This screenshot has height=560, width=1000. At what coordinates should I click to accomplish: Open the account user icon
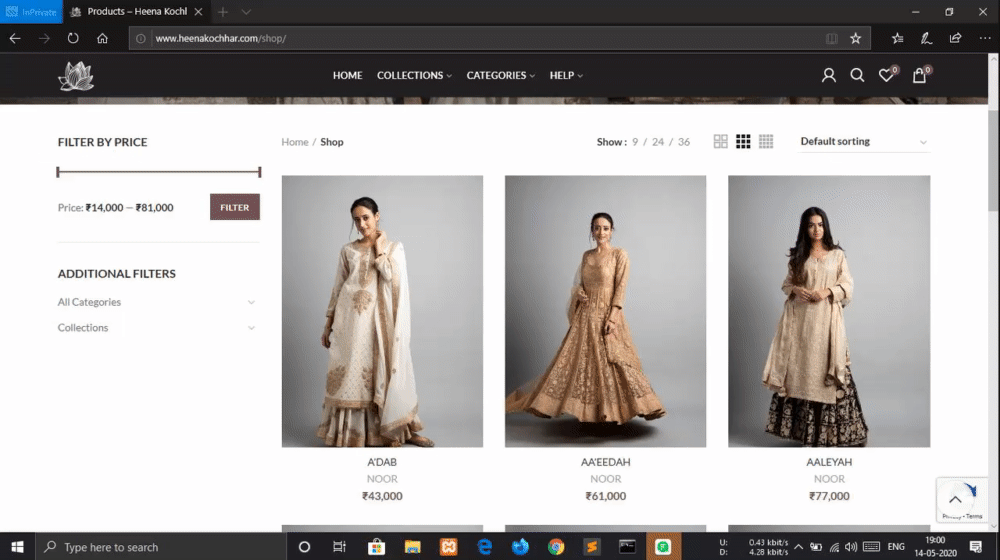(x=828, y=75)
